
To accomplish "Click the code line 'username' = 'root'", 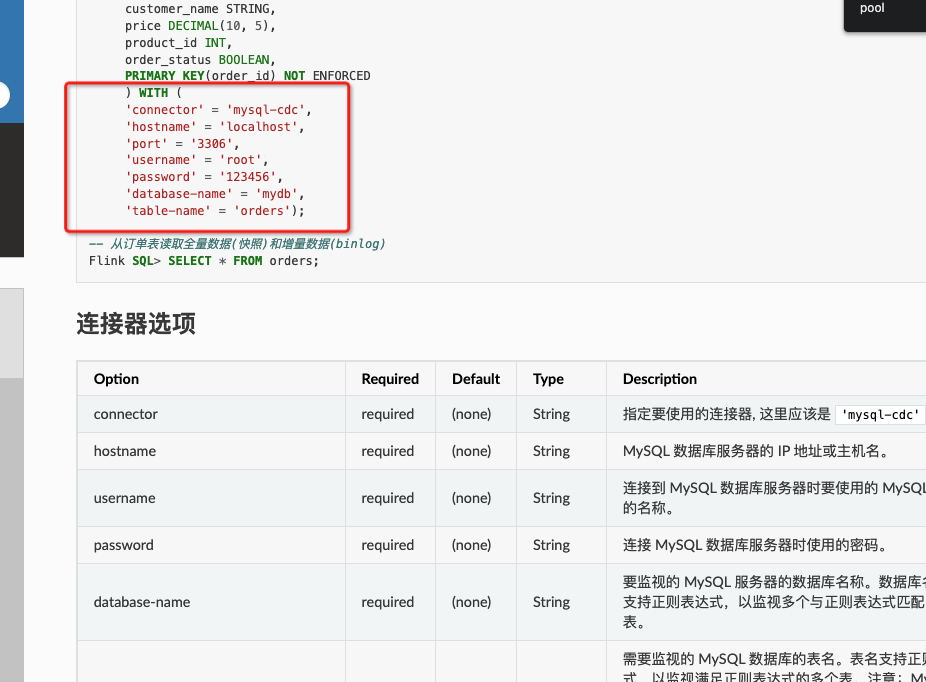I will pos(197,160).
